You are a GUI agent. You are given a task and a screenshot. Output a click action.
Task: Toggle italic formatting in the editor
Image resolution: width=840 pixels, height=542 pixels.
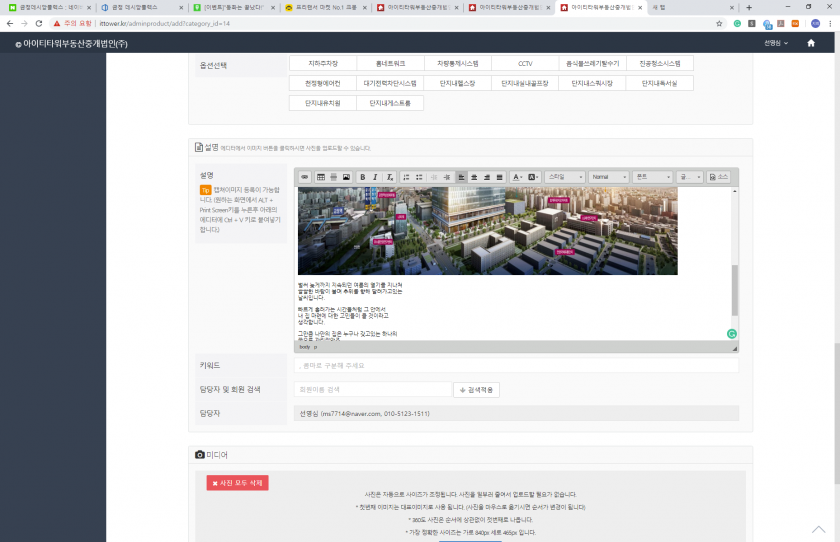[x=375, y=177]
